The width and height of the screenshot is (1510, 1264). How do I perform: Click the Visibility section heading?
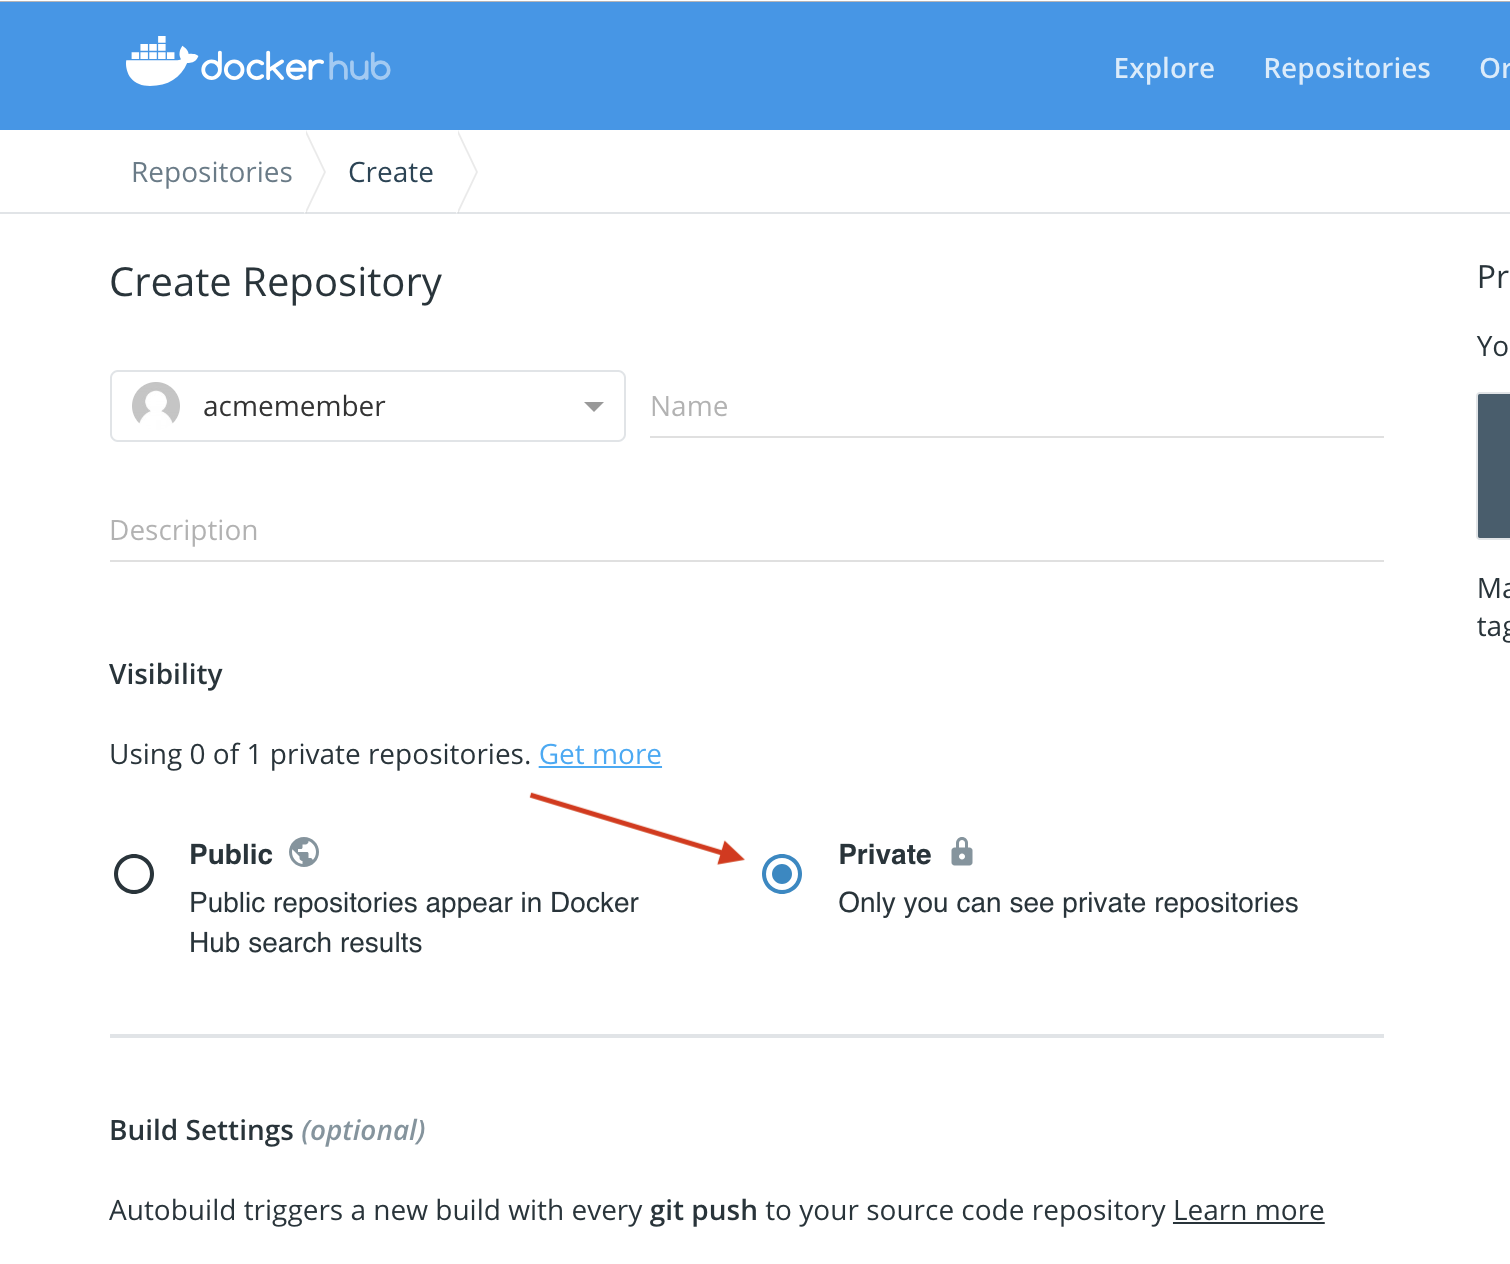pos(166,674)
